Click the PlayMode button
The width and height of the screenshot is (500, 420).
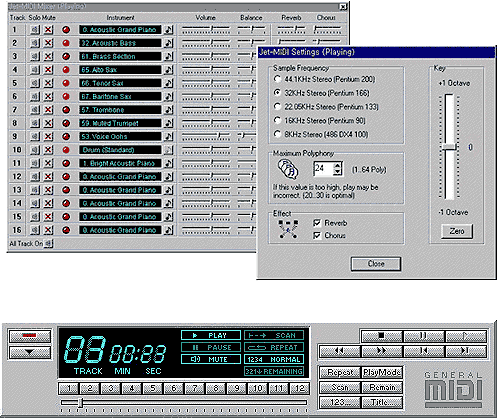coord(382,372)
